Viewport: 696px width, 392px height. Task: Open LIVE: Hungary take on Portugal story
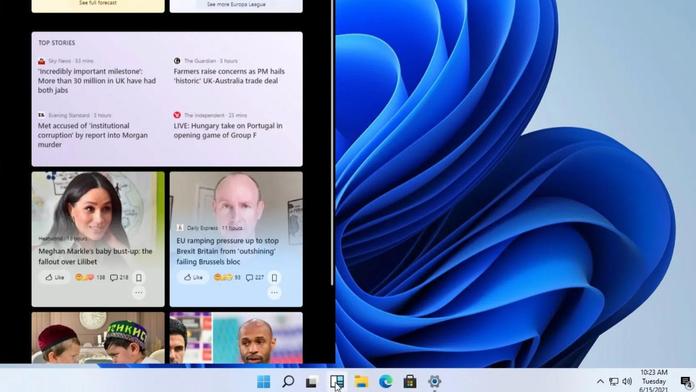click(228, 131)
